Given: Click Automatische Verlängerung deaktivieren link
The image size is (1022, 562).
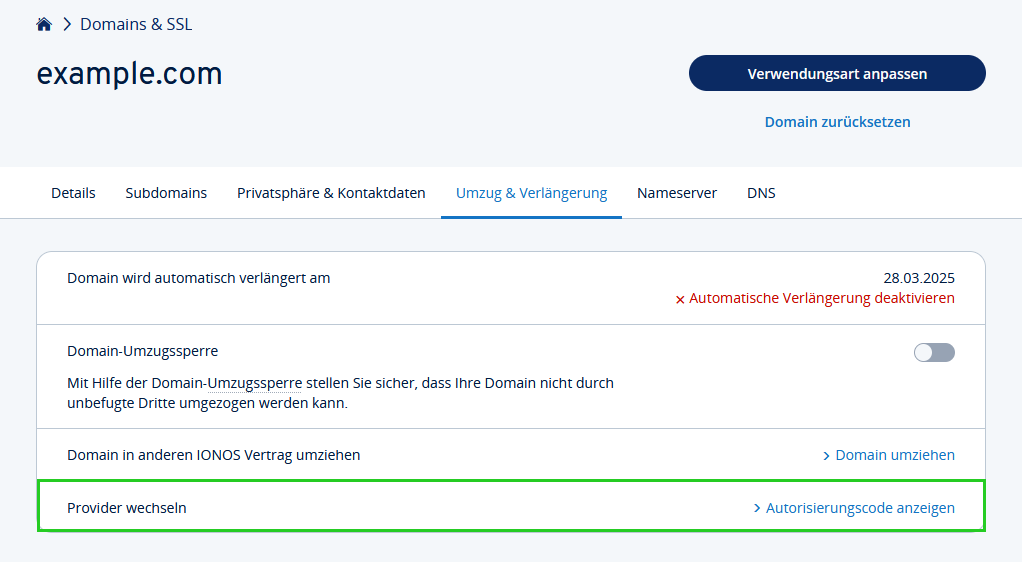Looking at the screenshot, I should (x=821, y=298).
